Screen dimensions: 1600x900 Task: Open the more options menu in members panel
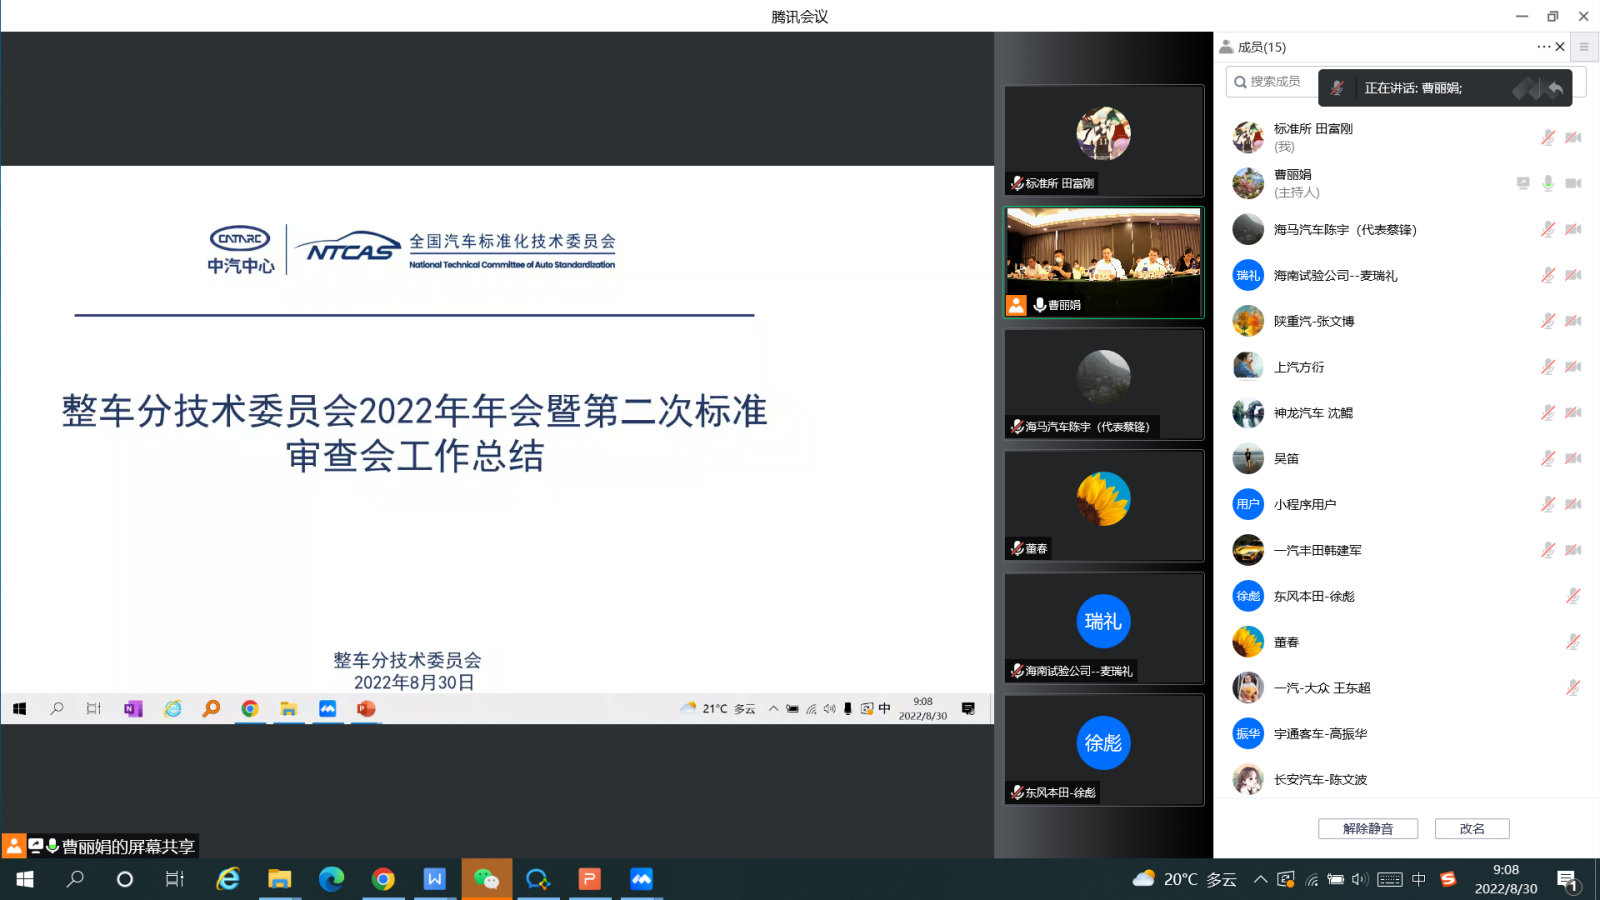(x=1545, y=46)
